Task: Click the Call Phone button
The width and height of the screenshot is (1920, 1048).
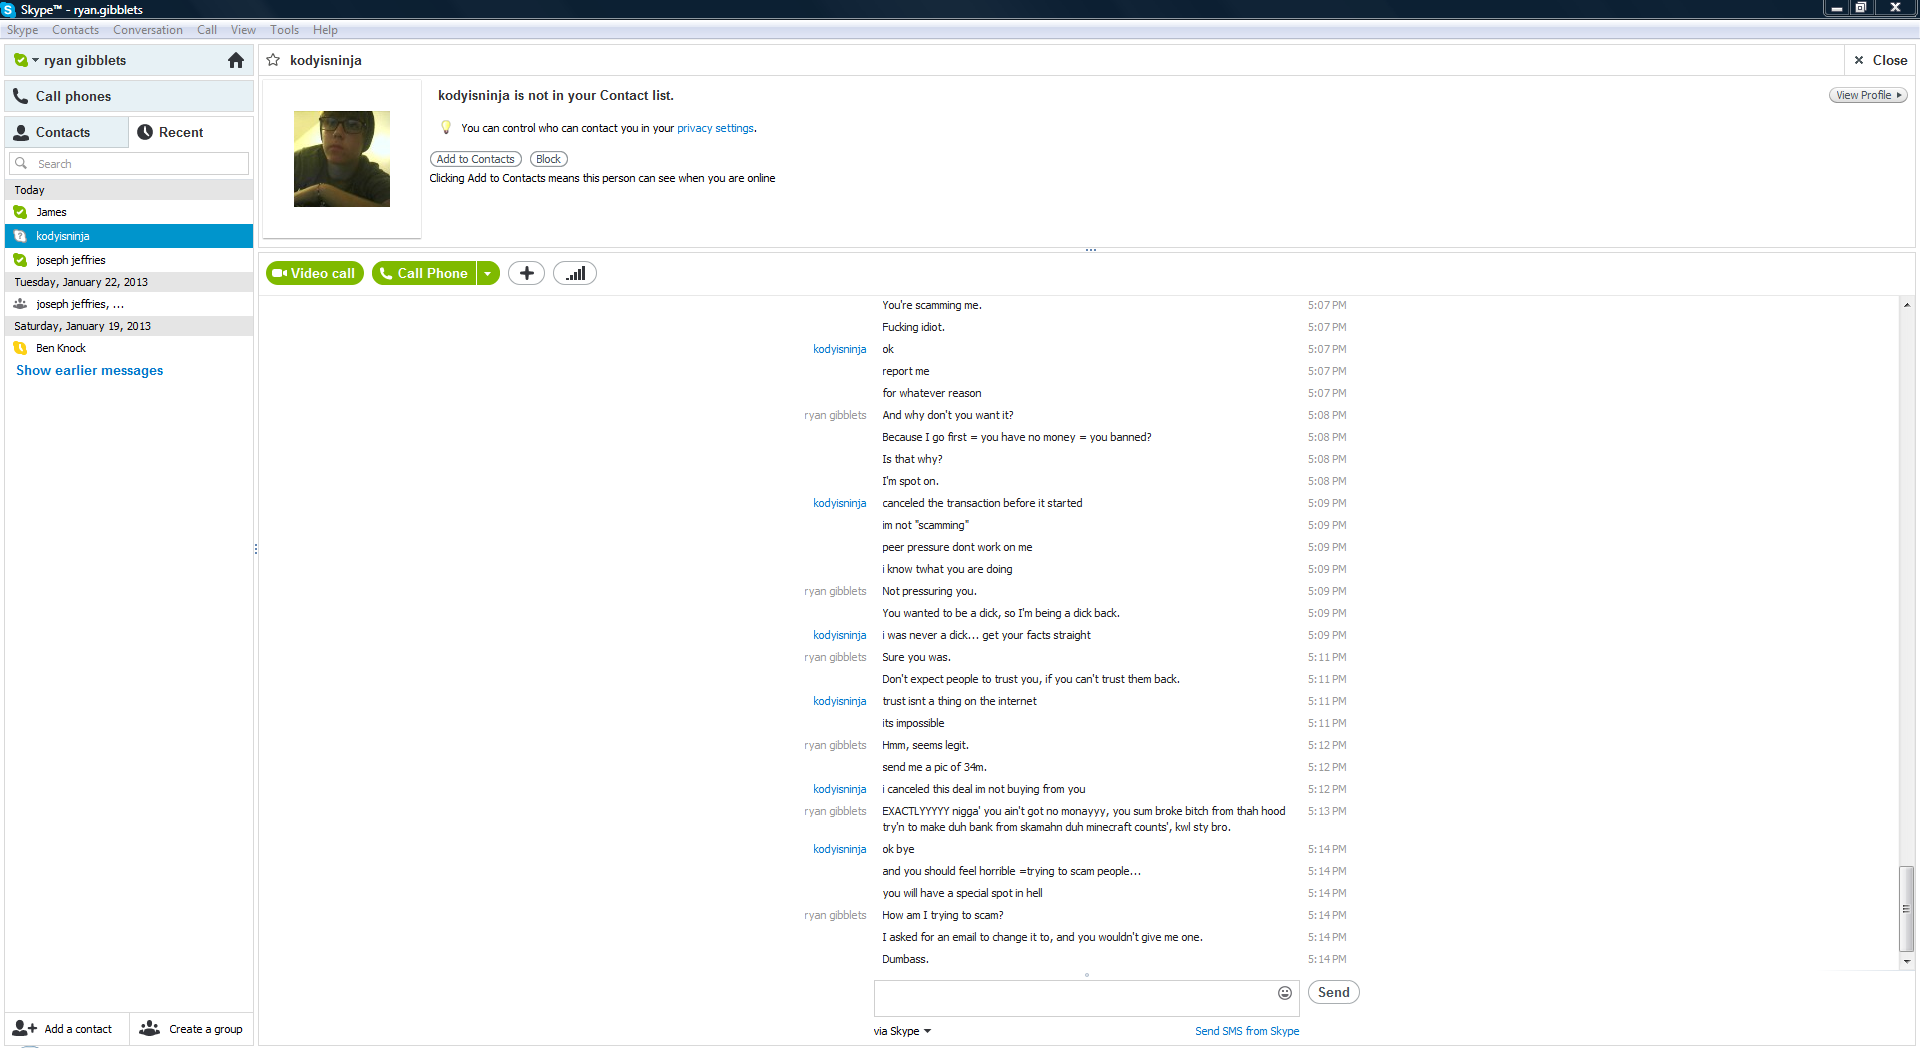Action: point(424,273)
